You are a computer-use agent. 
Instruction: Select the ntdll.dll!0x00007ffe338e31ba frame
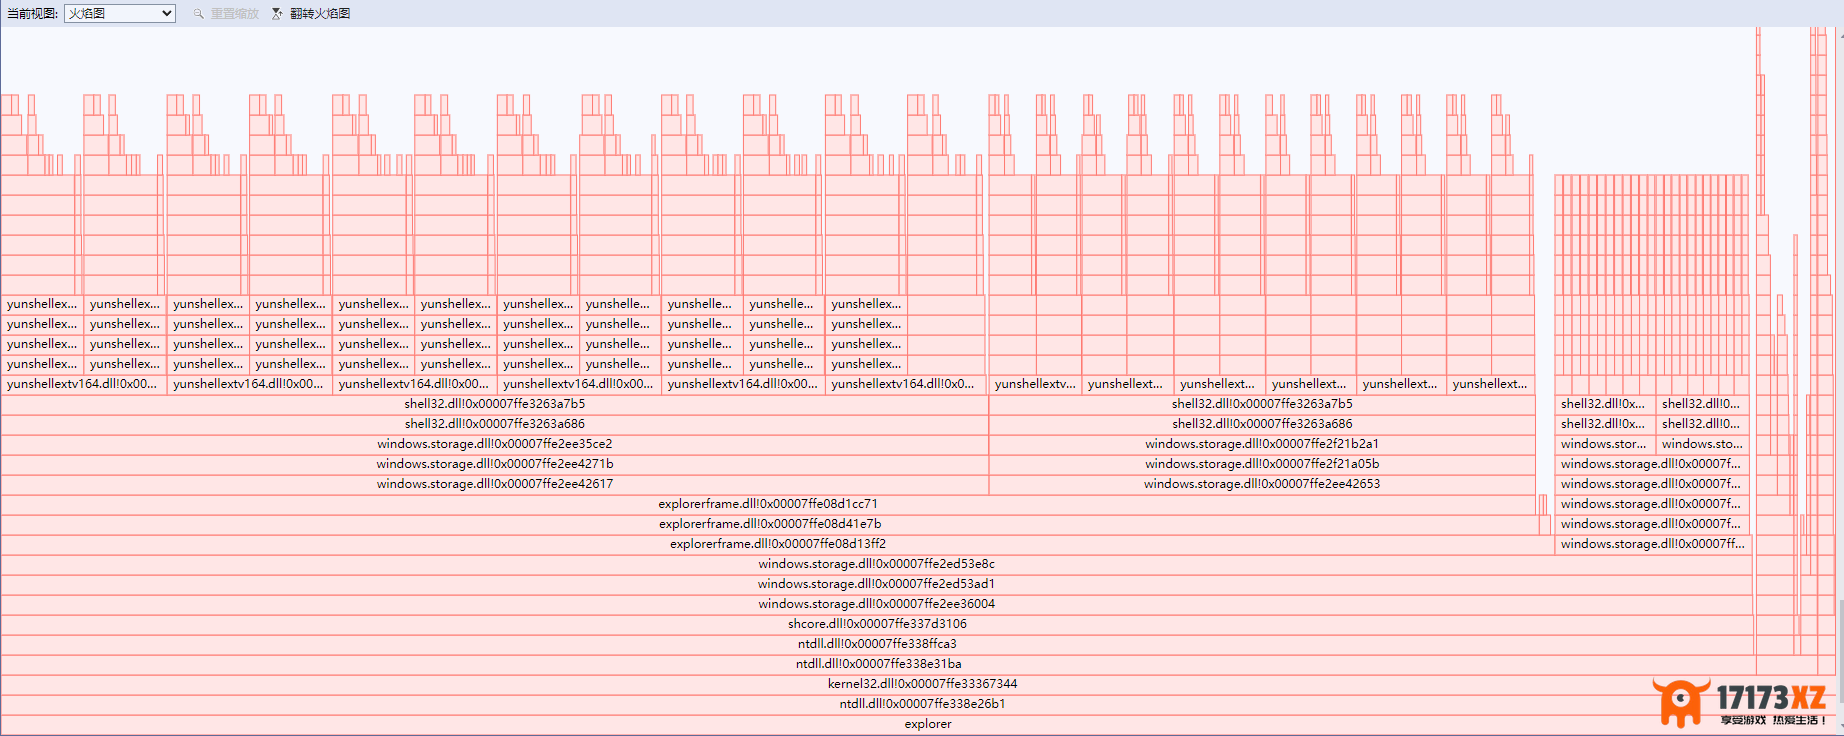(x=878, y=664)
